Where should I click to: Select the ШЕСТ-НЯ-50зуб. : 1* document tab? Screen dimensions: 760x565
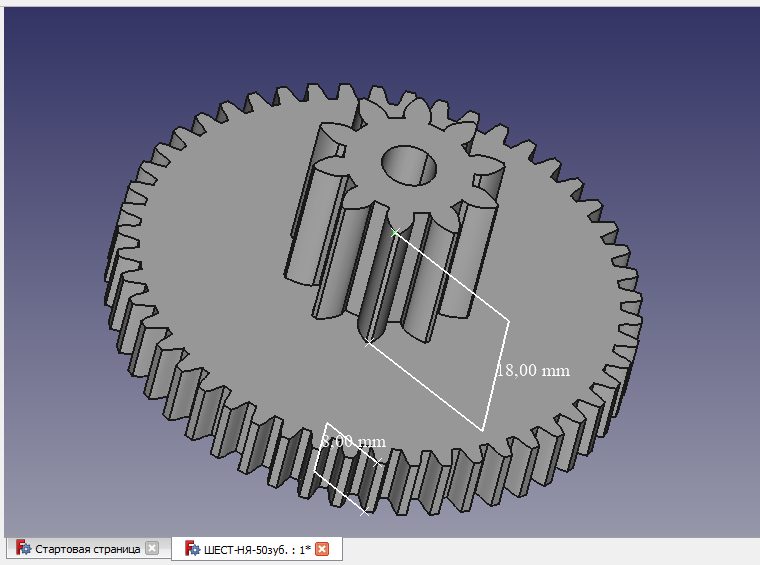(x=257, y=549)
